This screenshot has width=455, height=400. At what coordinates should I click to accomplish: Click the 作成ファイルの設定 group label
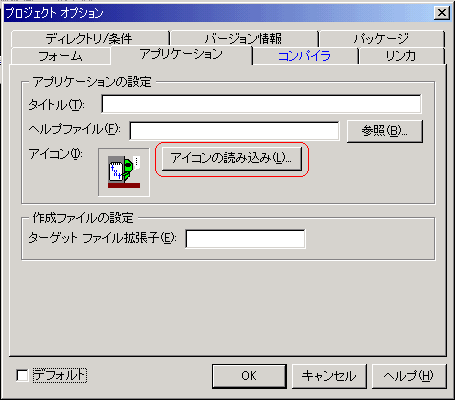coord(83,218)
